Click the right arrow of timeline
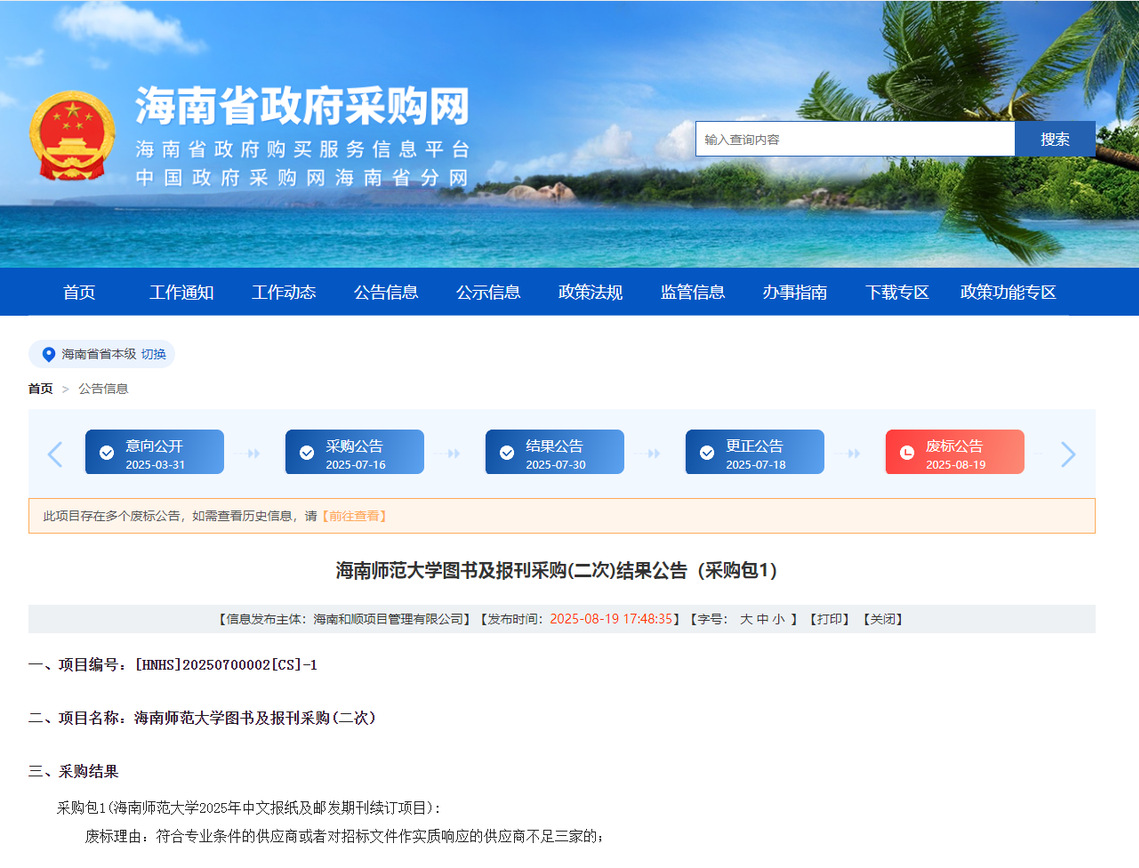This screenshot has width=1139, height=868. click(x=1068, y=454)
